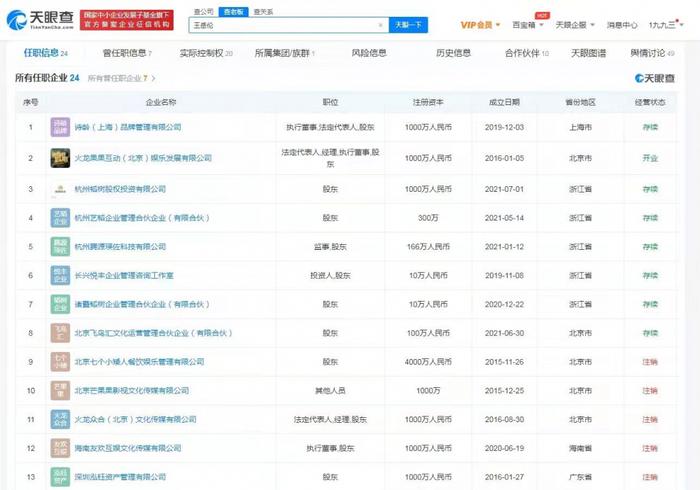Click the logo icon of 北京七个小矮人餐饮娱乐管理有限公司
This screenshot has height=490, width=700.
click(x=60, y=362)
